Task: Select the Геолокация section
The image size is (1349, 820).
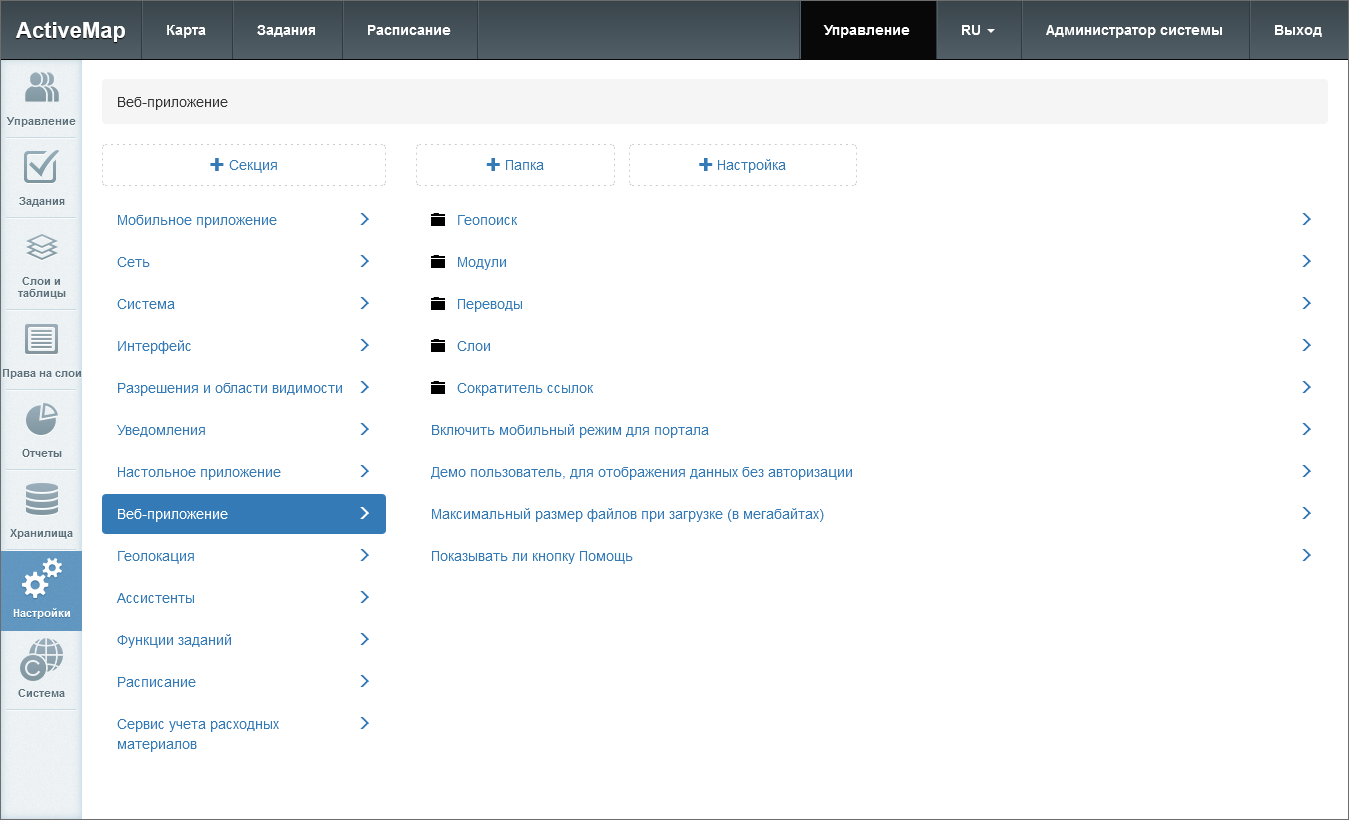Action: [x=156, y=556]
